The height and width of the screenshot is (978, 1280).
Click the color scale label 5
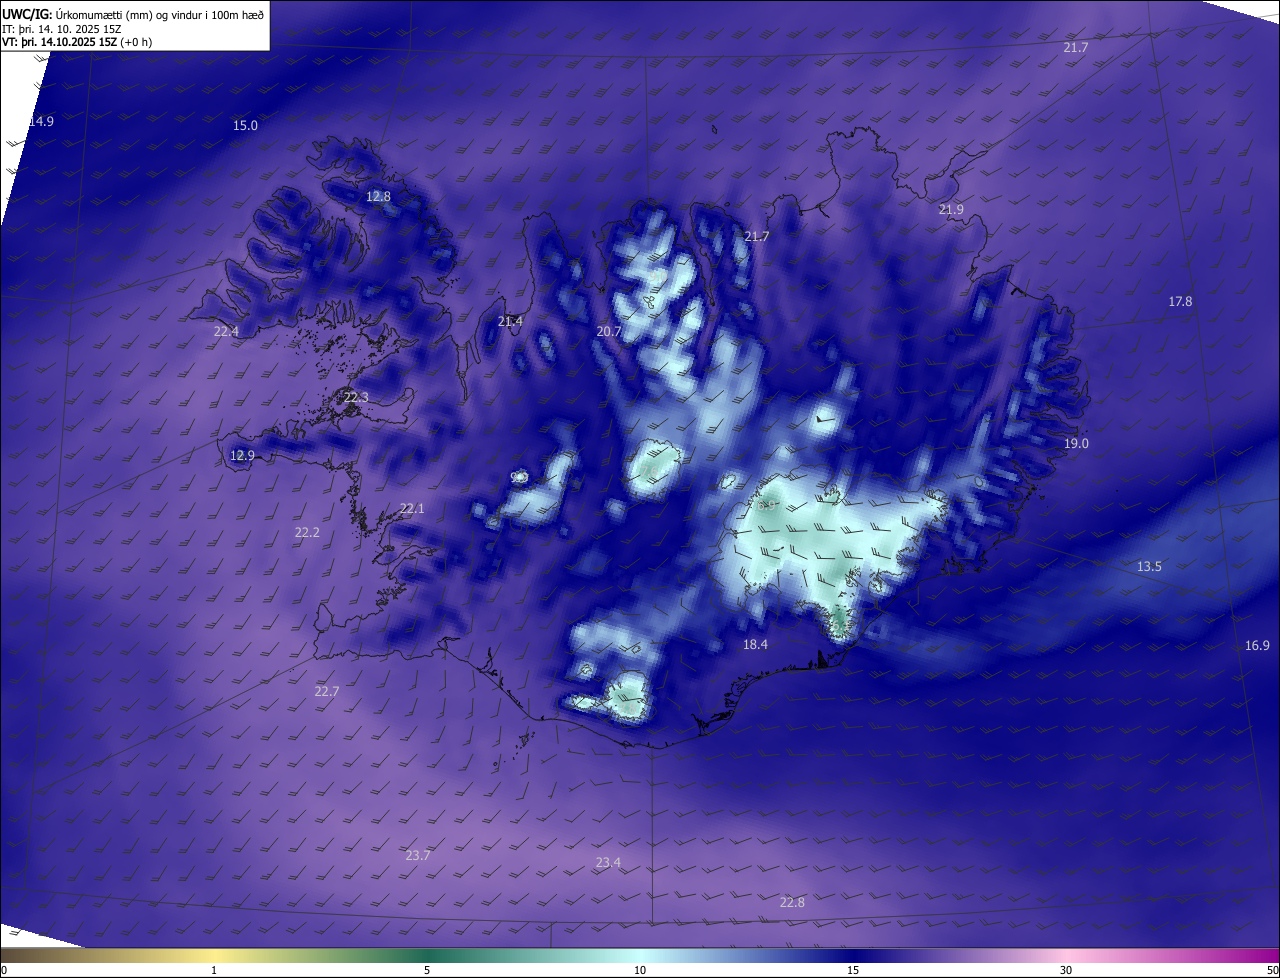427,970
